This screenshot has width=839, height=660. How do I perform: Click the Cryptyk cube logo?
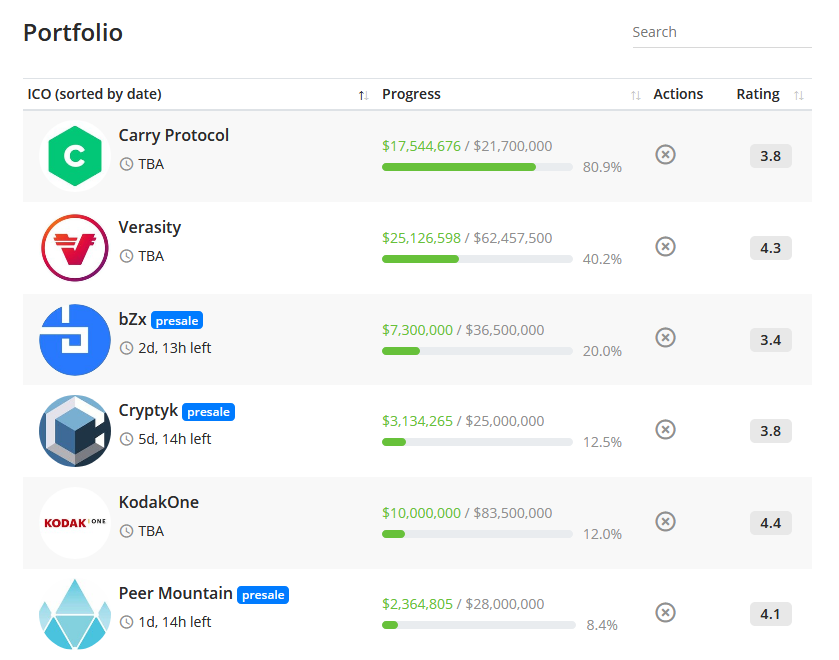click(x=74, y=431)
